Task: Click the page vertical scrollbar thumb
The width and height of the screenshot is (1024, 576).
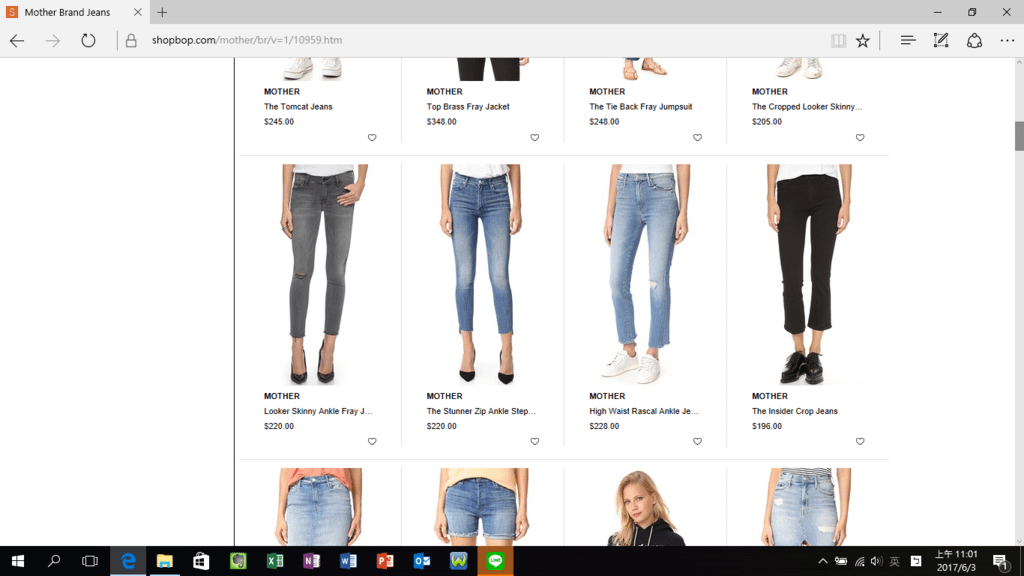Action: click(1019, 136)
